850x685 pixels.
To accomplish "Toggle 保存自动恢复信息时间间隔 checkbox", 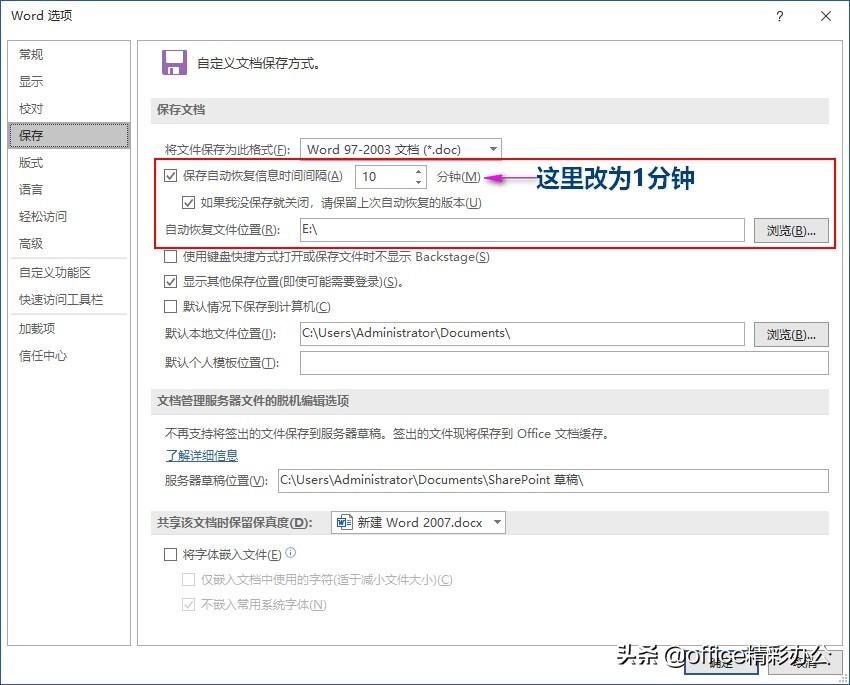I will tap(170, 176).
